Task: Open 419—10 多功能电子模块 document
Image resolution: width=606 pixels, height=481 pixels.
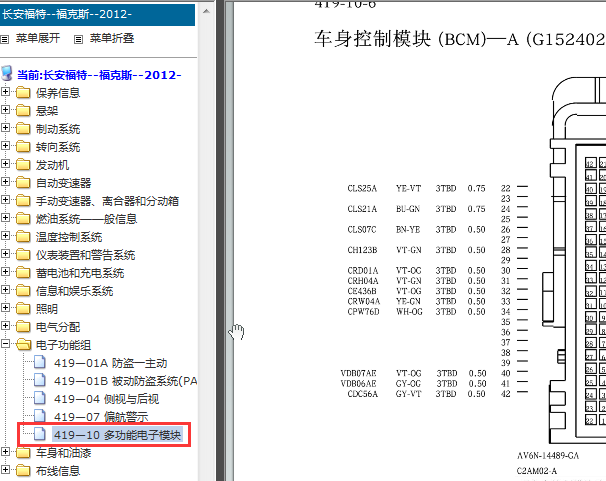Action: coord(117,435)
